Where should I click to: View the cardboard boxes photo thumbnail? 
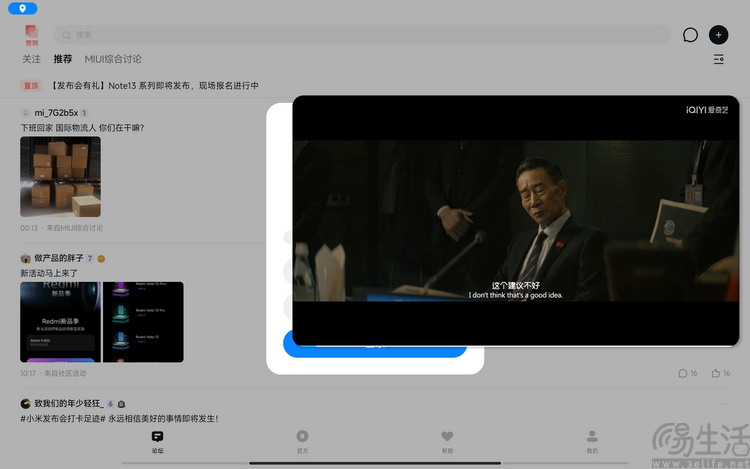(x=60, y=177)
